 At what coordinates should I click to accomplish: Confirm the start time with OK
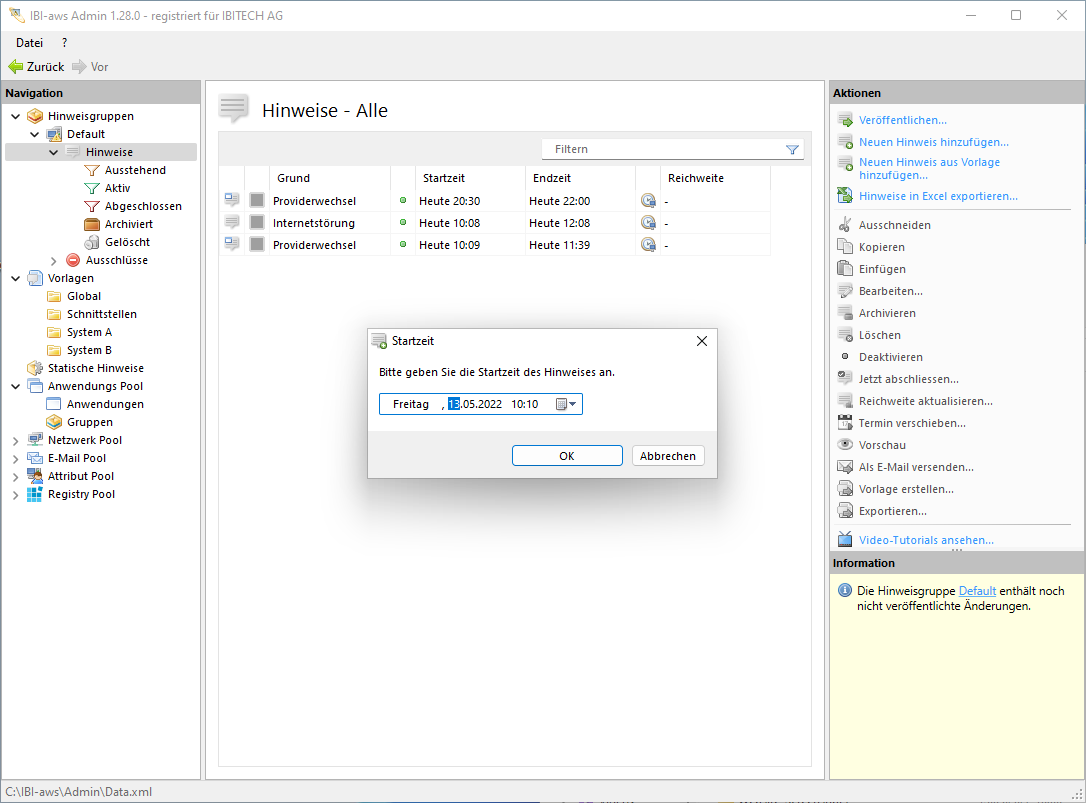coord(567,456)
